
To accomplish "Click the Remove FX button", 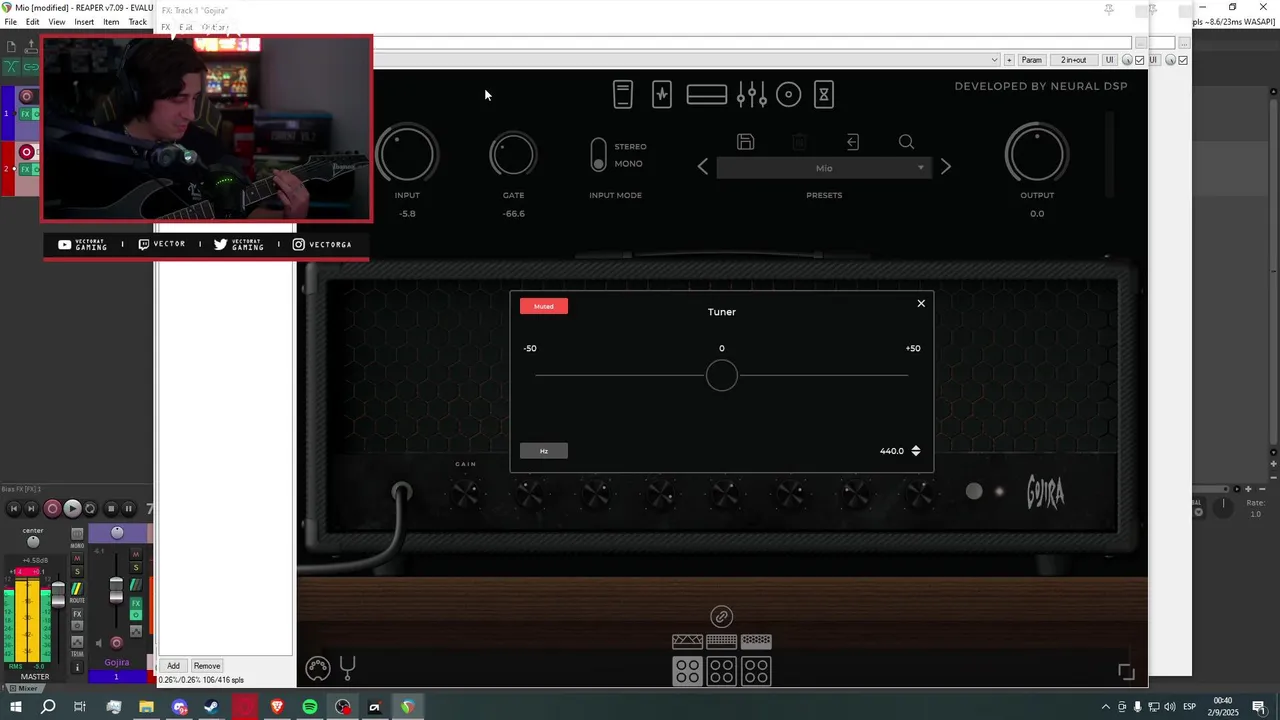I will tap(207, 666).
